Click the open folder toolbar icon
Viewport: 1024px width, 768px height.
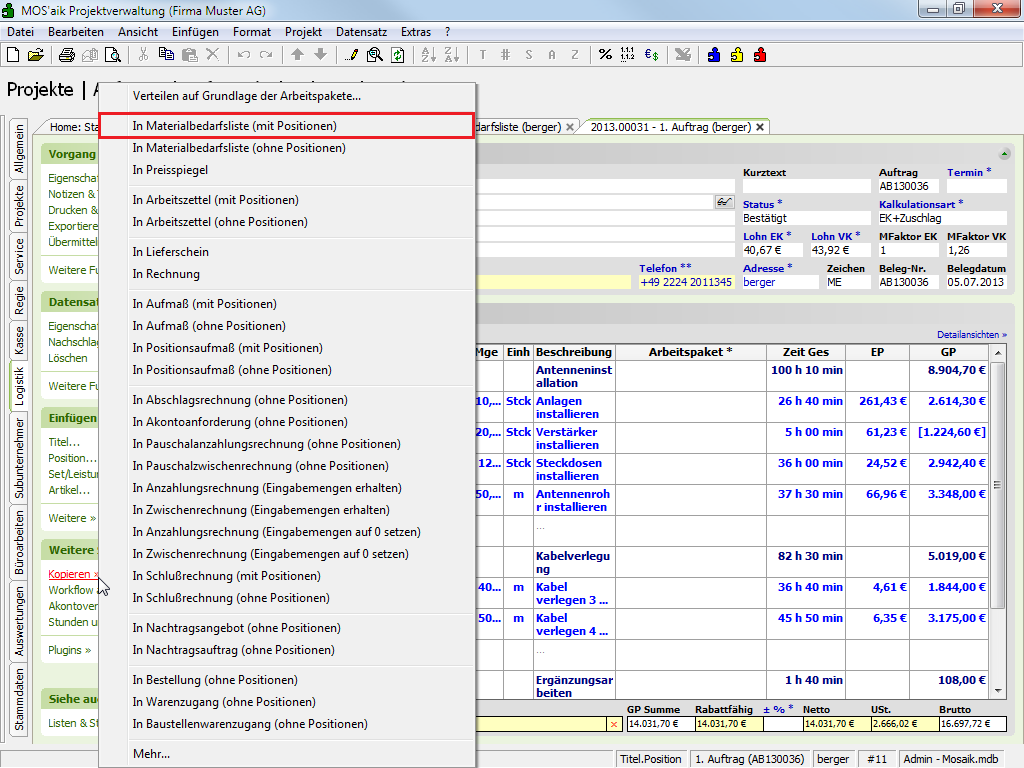point(36,55)
